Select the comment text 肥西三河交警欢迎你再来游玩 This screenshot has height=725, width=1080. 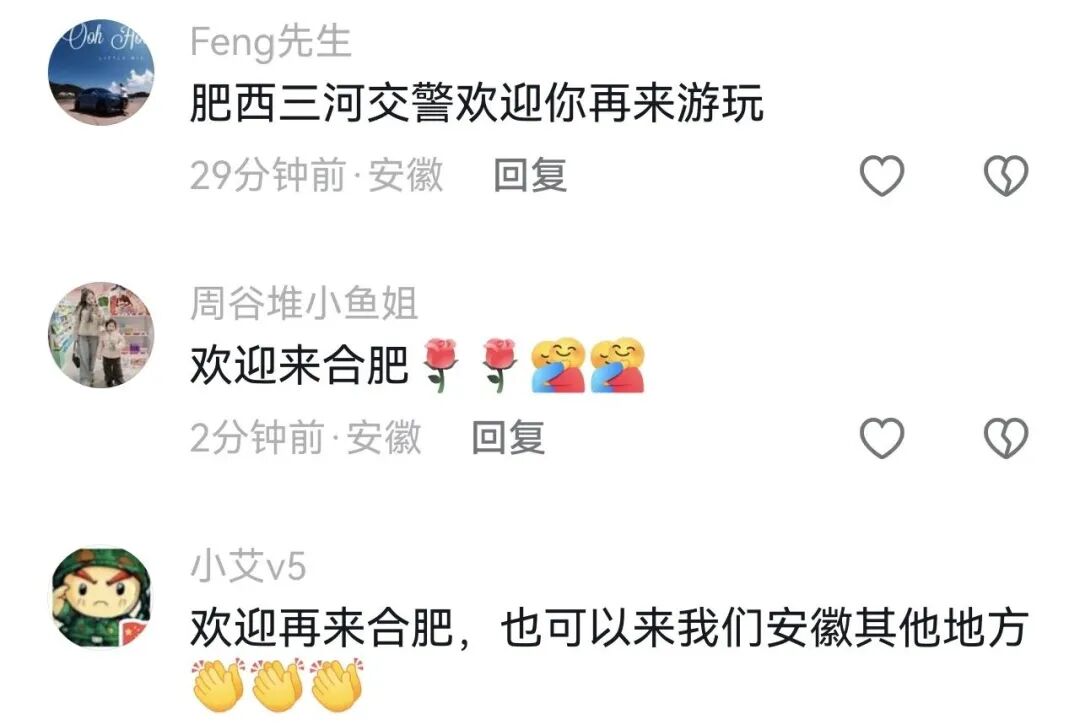pos(477,103)
